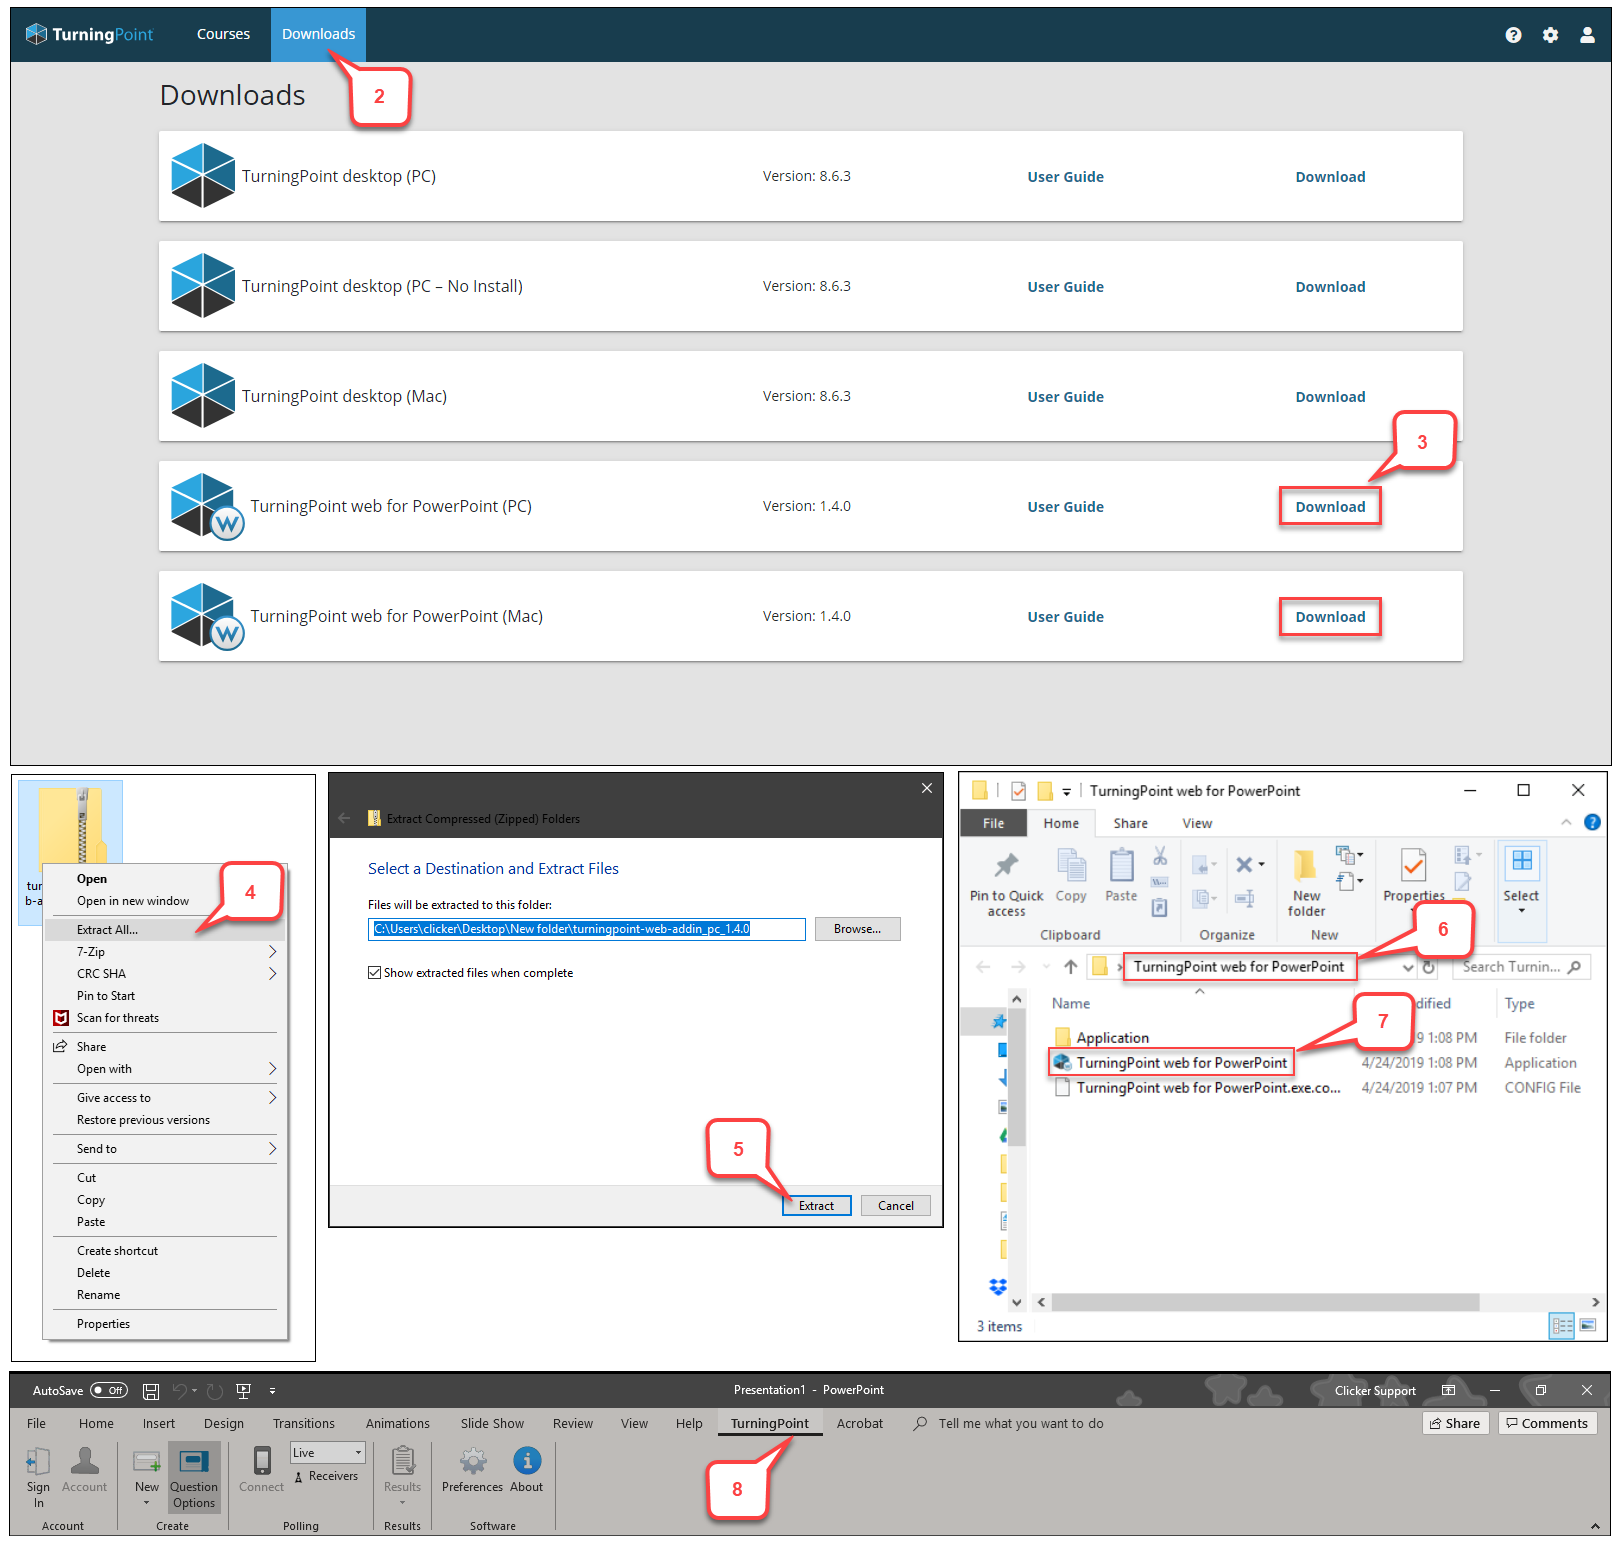Viewport: 1624px width, 1556px height.
Task: Click the Explorer help icon
Action: pos(1592,822)
